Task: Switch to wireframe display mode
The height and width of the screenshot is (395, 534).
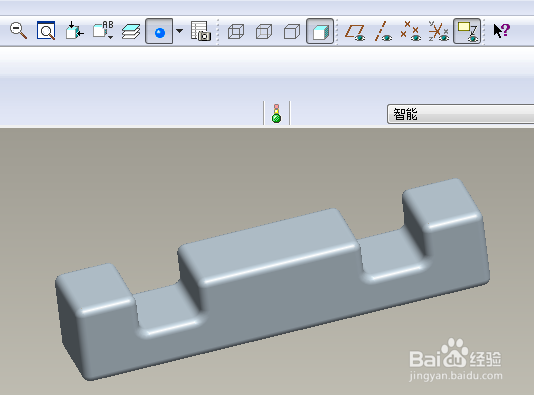Action: tap(236, 32)
